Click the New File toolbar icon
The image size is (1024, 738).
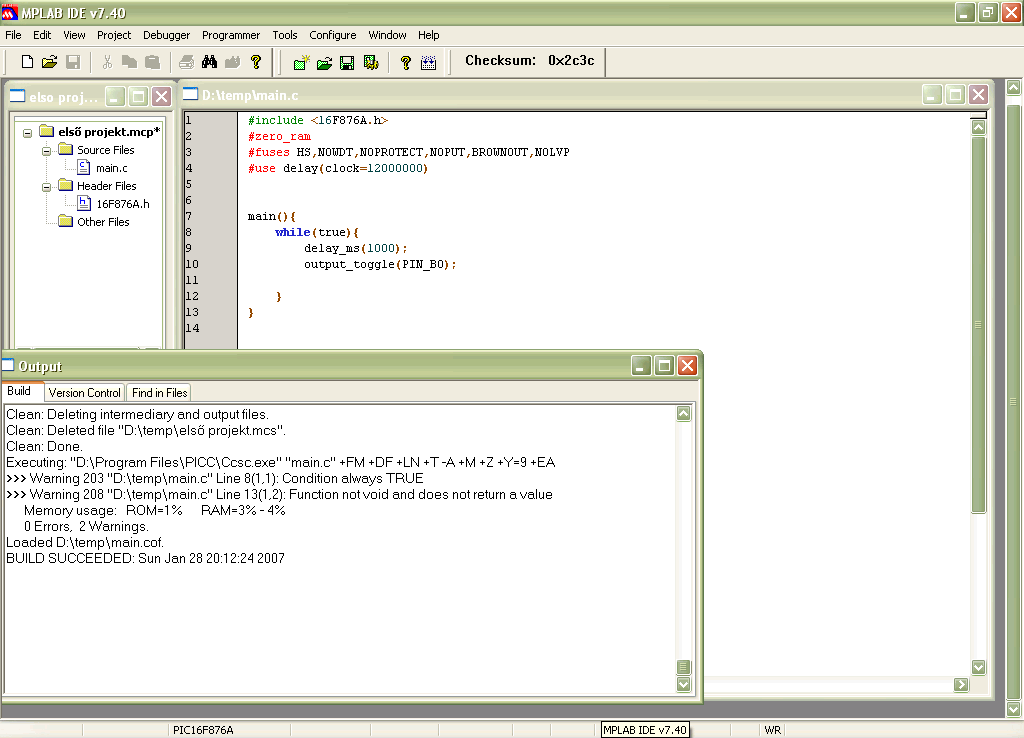(x=27, y=62)
